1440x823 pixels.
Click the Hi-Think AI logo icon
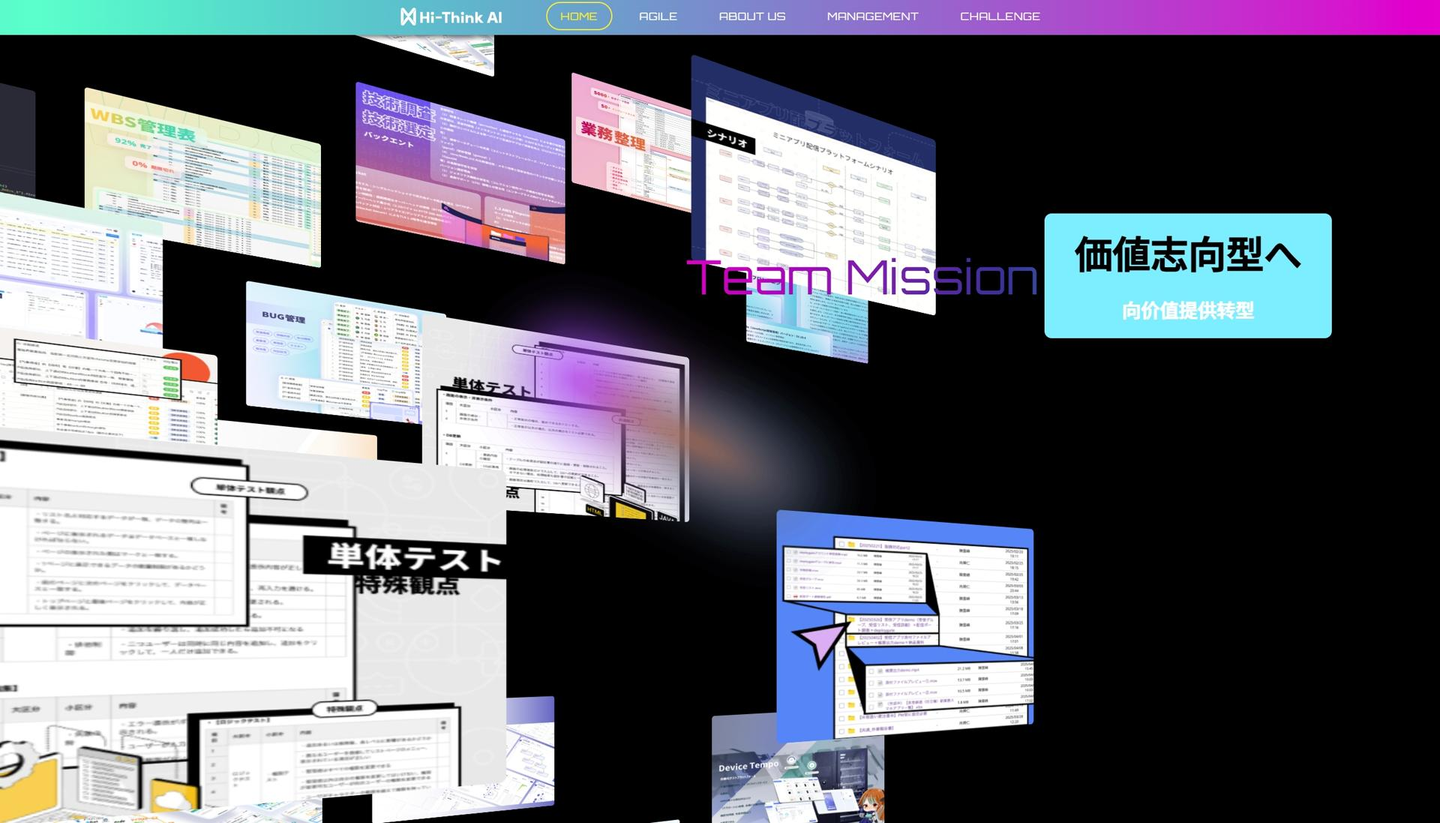tap(408, 16)
